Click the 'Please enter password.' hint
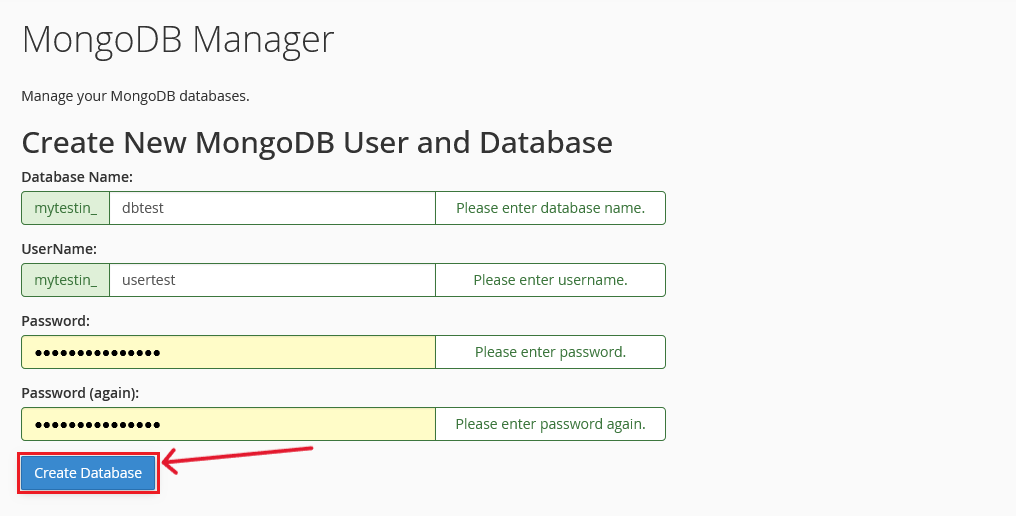Screen dimensions: 1016x516 [x=550, y=352]
